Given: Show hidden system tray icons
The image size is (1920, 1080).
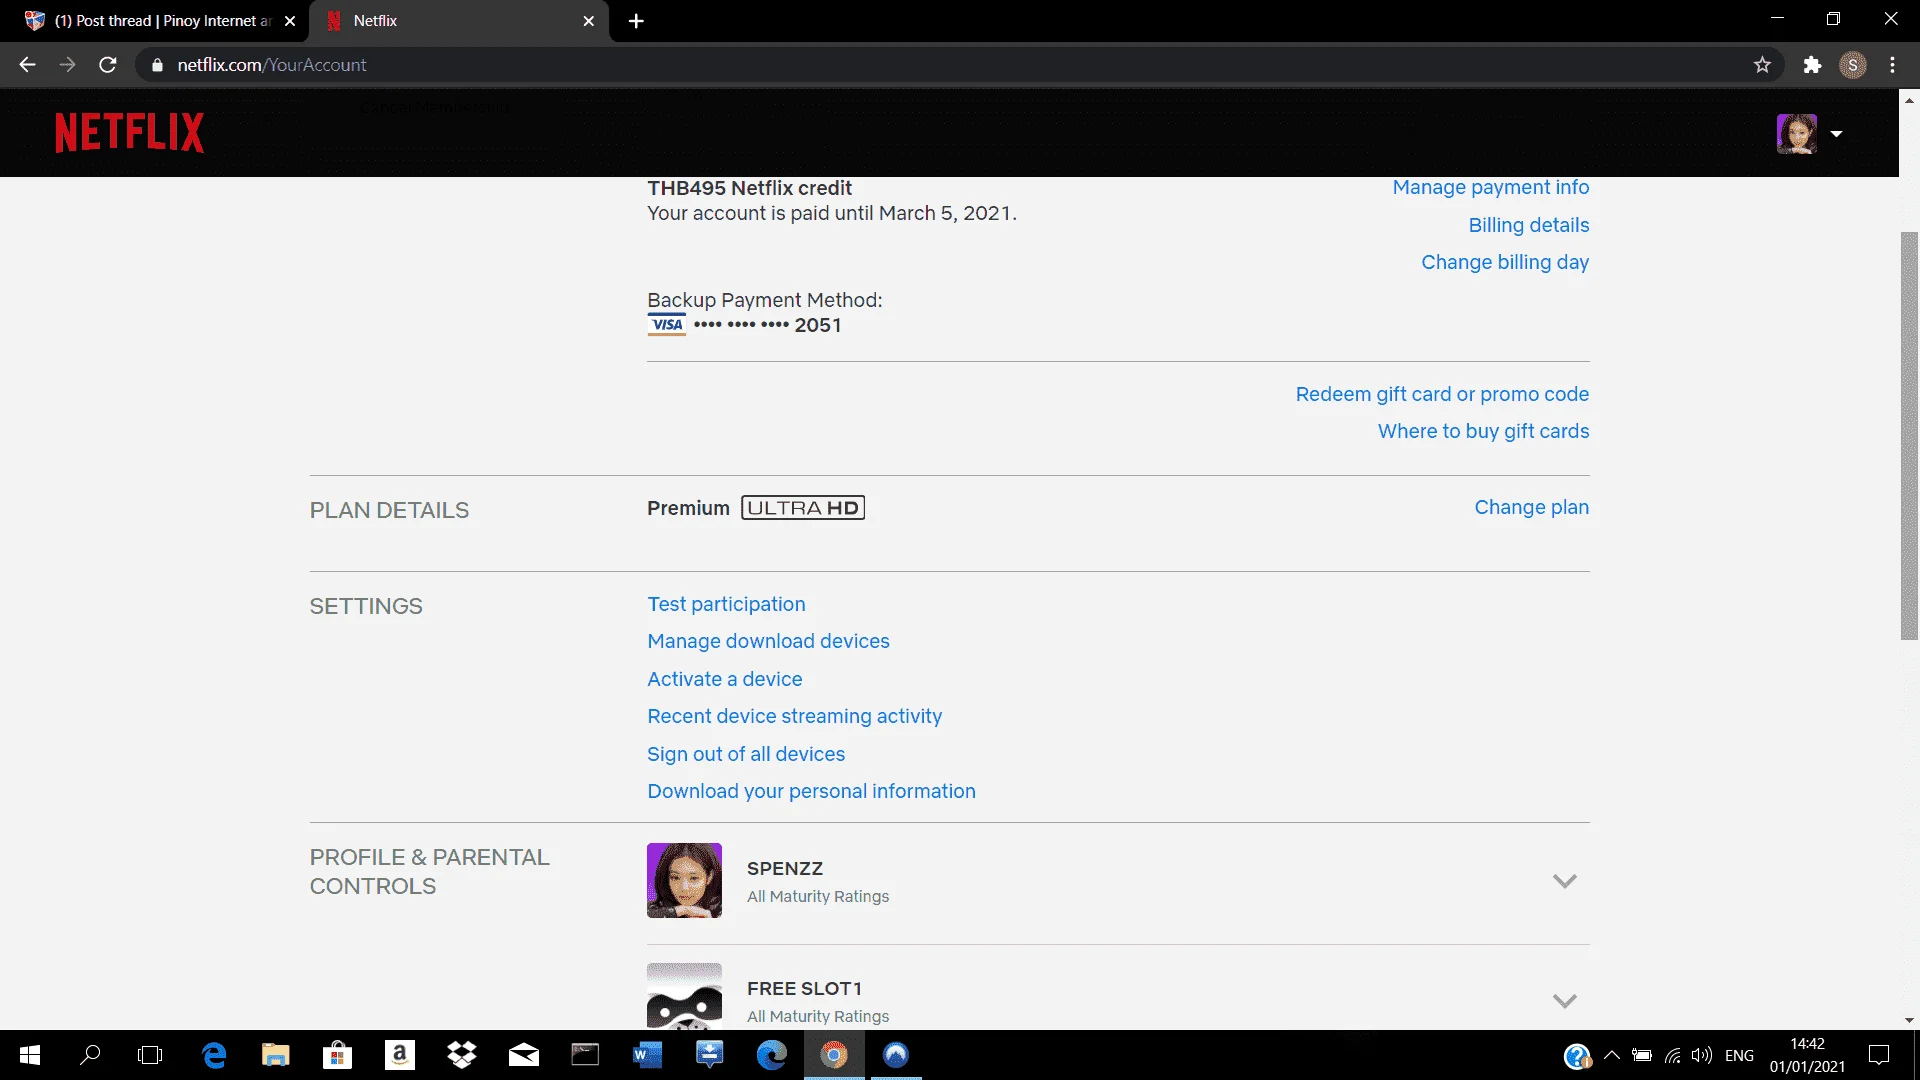Looking at the screenshot, I should point(1611,1055).
